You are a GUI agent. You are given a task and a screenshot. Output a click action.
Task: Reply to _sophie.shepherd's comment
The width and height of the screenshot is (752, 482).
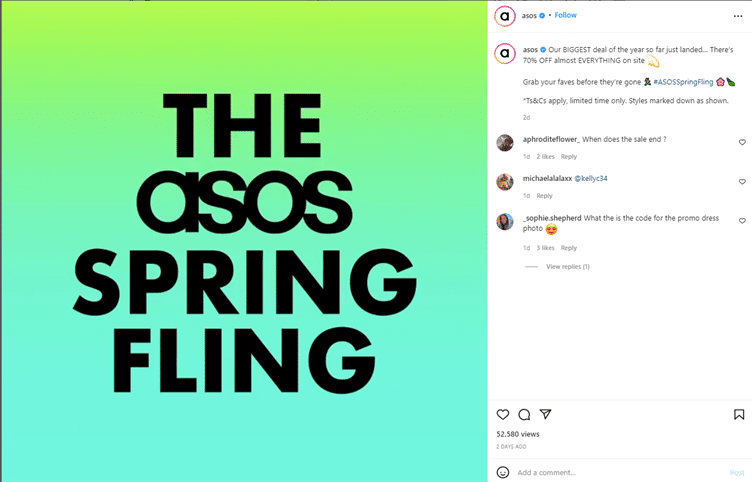coord(569,248)
